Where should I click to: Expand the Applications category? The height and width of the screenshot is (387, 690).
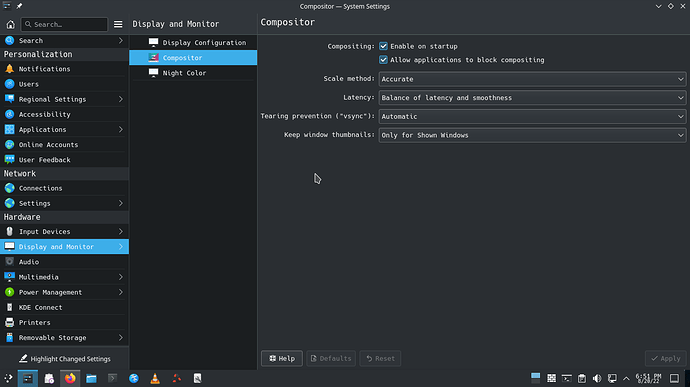[x=64, y=129]
